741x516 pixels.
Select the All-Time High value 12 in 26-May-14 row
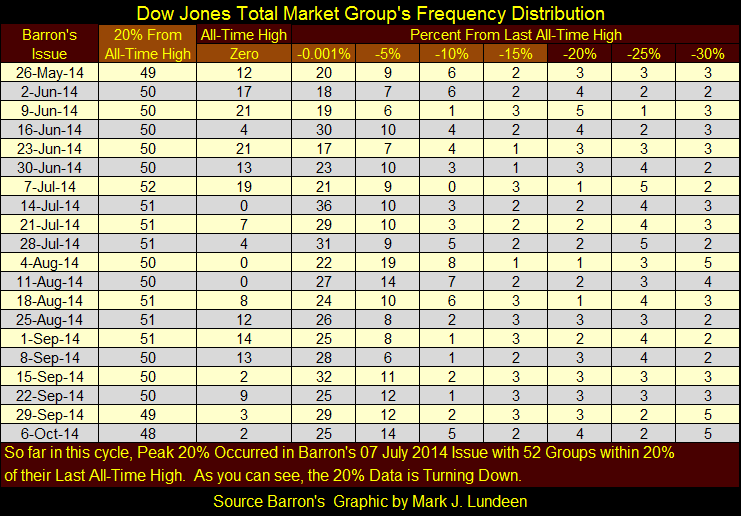pyautogui.click(x=244, y=72)
